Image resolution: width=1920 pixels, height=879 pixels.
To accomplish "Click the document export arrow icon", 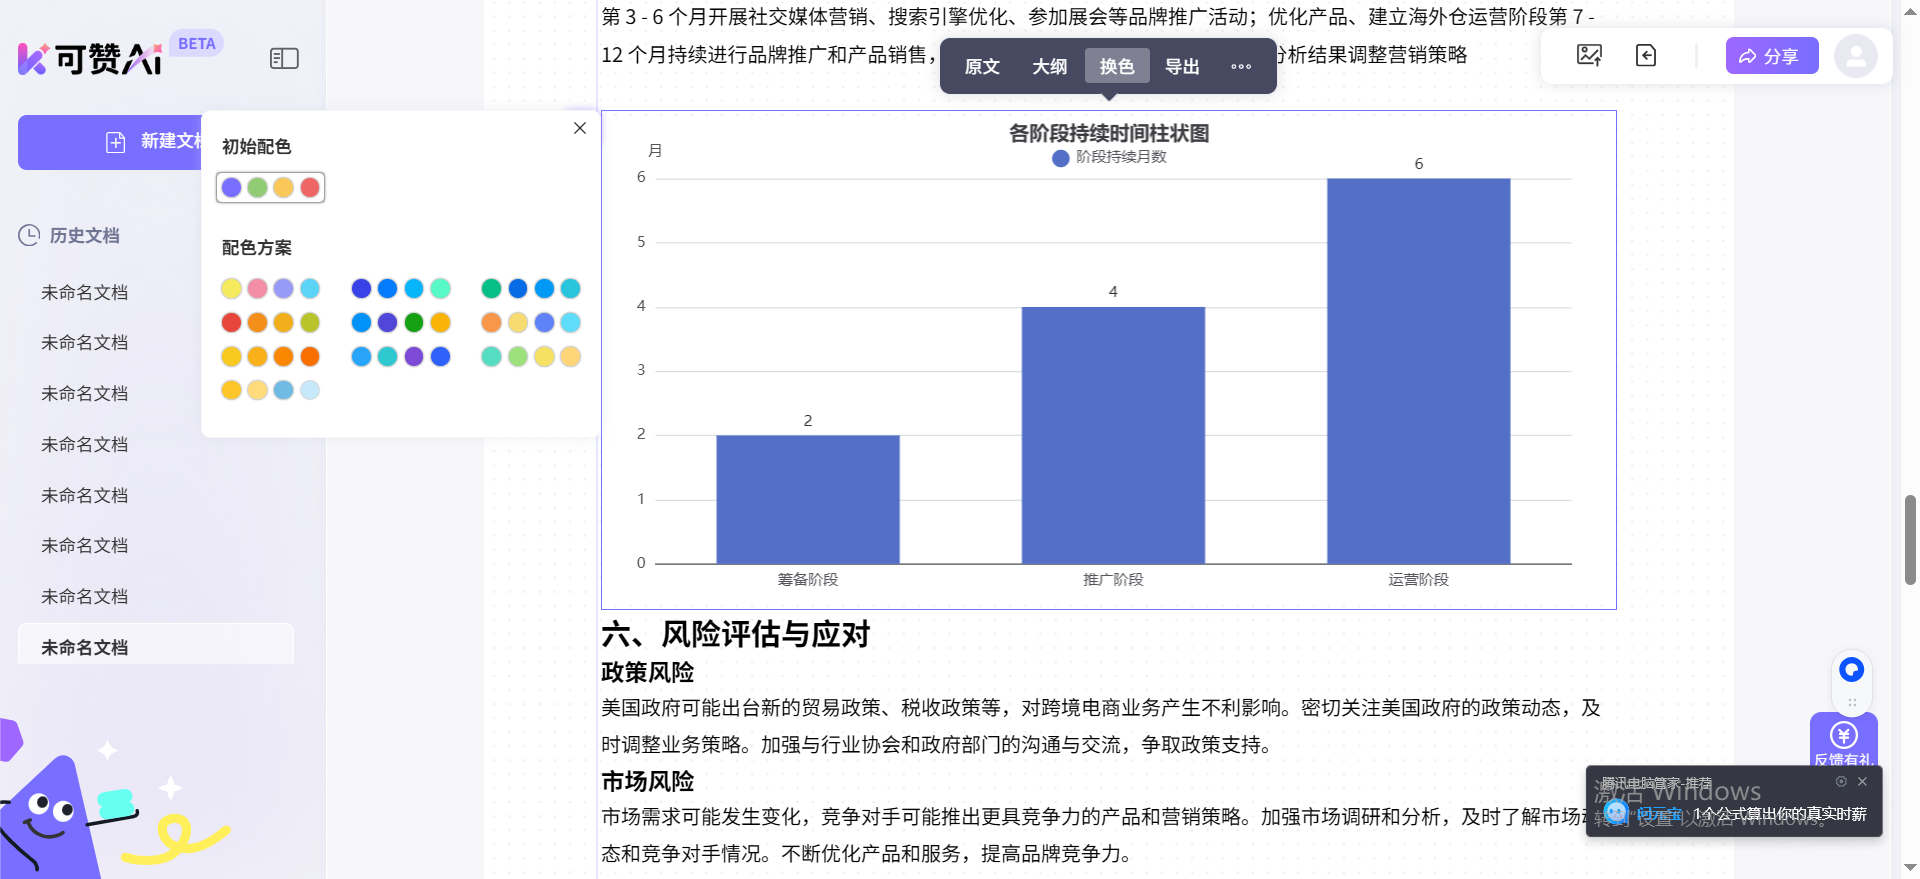I will (1646, 55).
